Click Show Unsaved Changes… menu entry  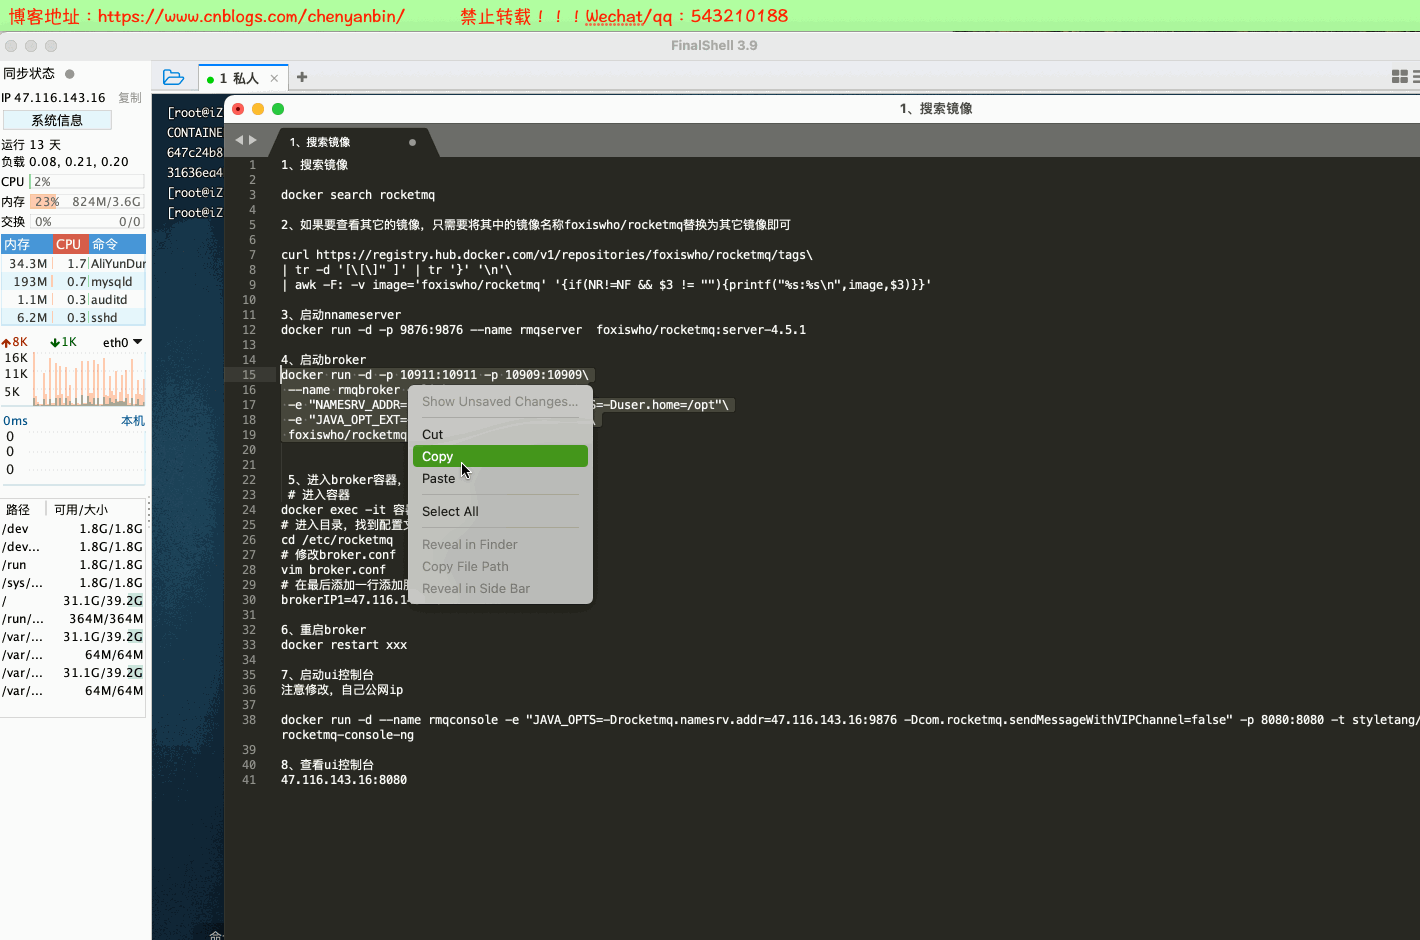coord(500,401)
